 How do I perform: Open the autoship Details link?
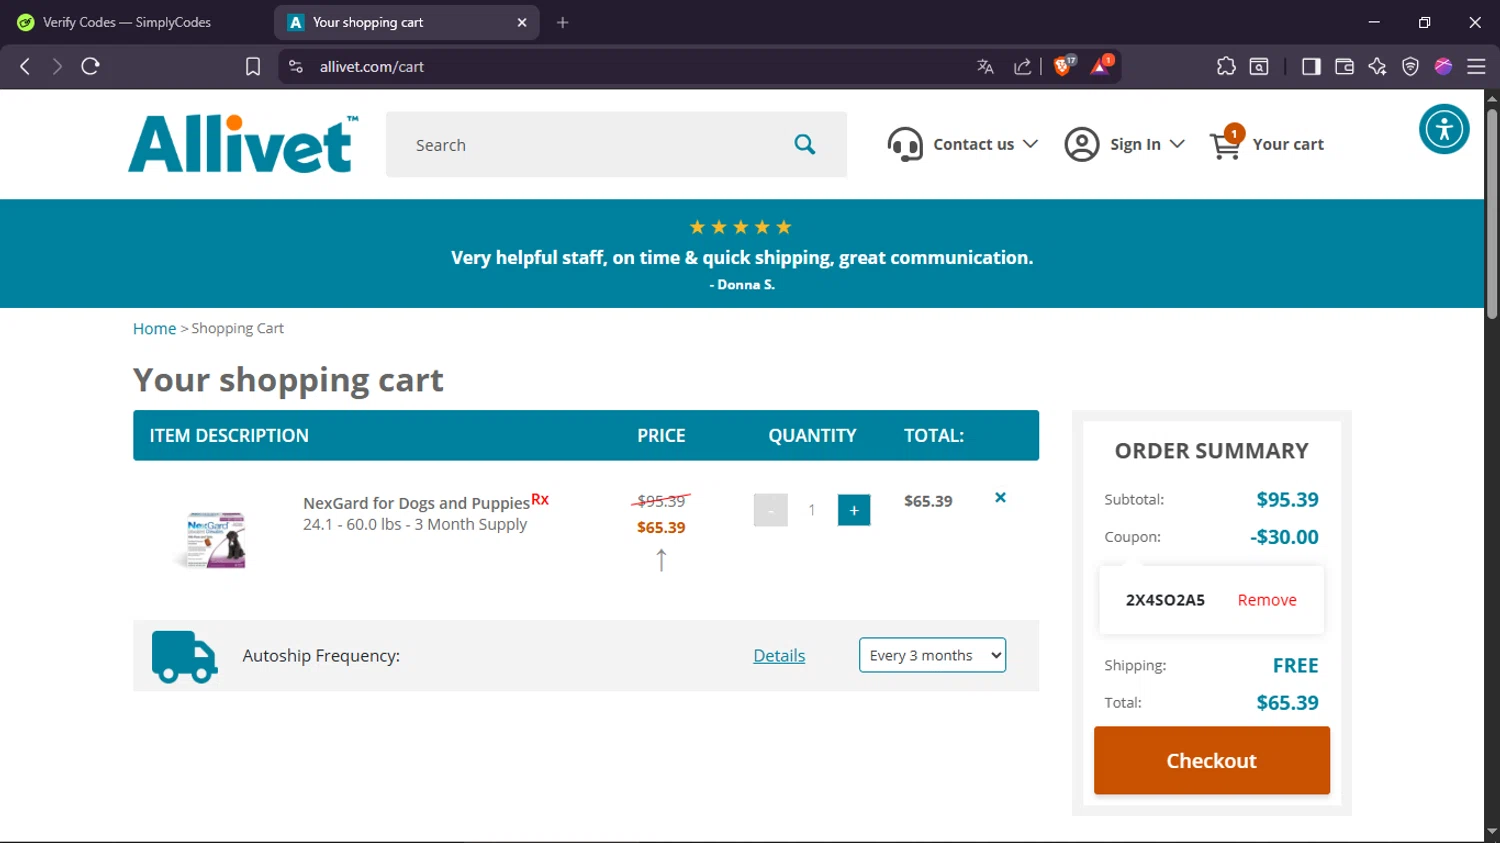click(779, 655)
